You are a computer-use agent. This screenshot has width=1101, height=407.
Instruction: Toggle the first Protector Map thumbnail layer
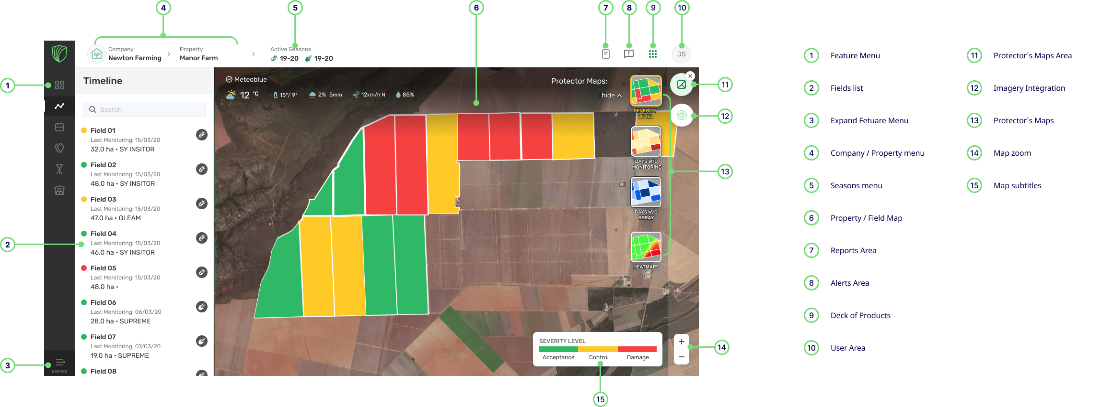click(x=644, y=92)
